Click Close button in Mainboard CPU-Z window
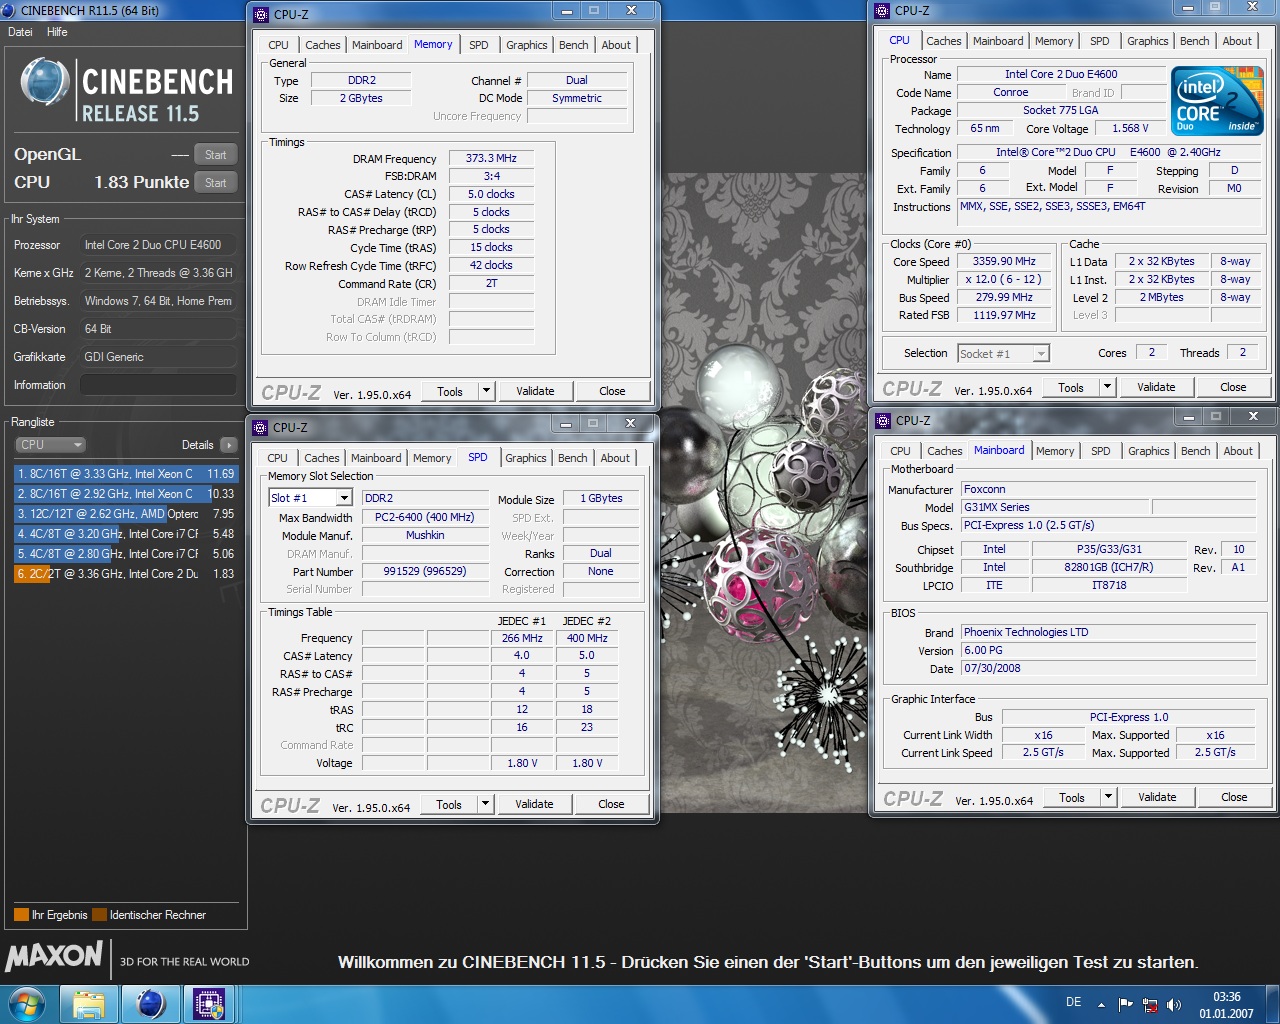1280x1024 pixels. [x=1234, y=797]
